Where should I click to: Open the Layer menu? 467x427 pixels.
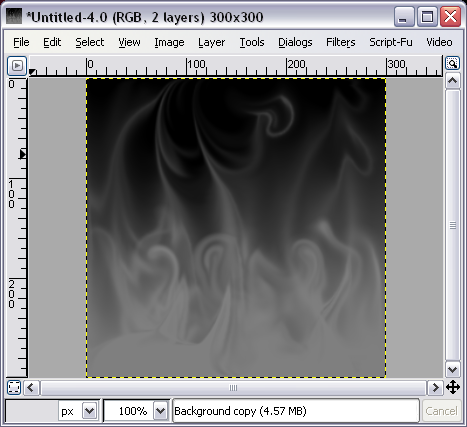tap(211, 43)
